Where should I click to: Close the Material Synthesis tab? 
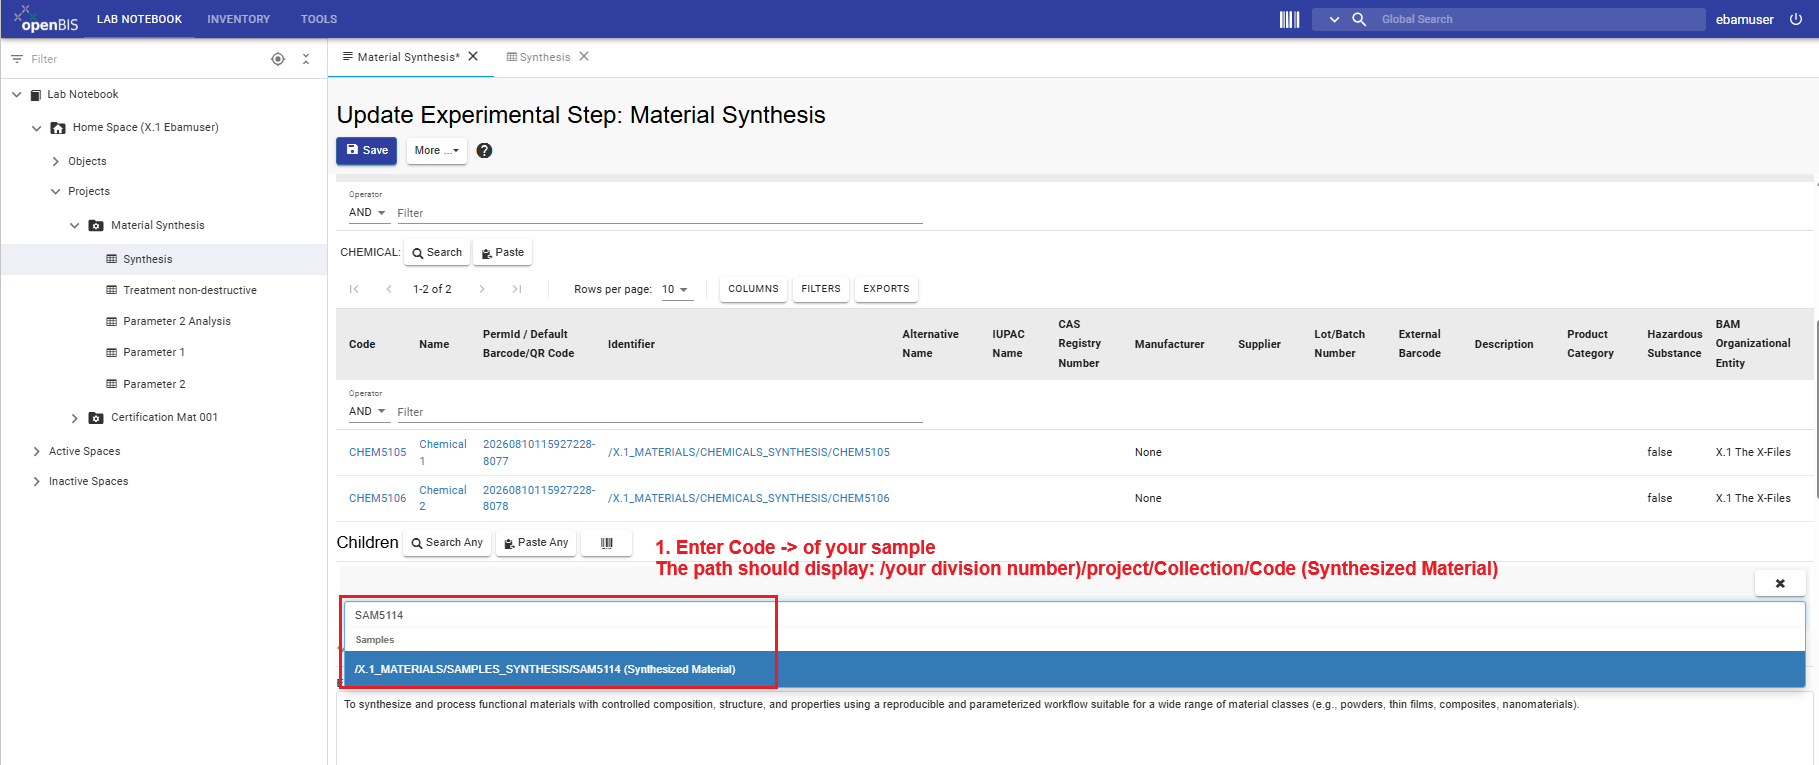click(473, 56)
